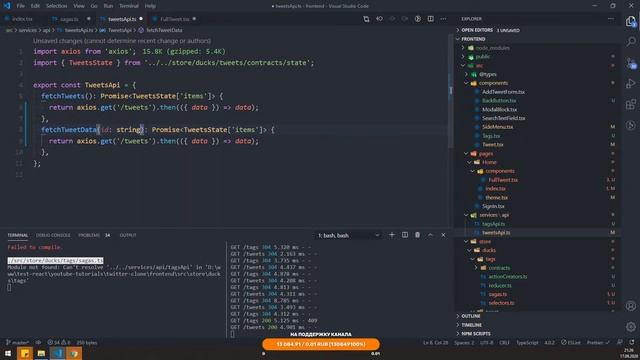
Task: Click the ESLint status bar item
Action: pos(571,342)
